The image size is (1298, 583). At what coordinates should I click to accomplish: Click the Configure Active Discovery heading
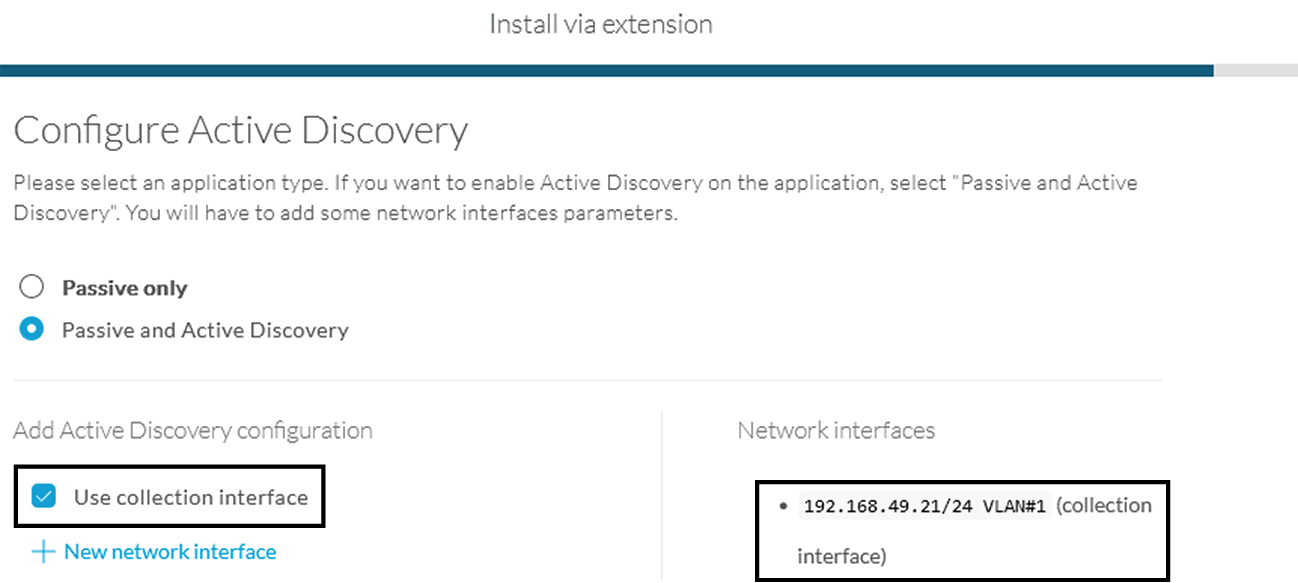240,130
